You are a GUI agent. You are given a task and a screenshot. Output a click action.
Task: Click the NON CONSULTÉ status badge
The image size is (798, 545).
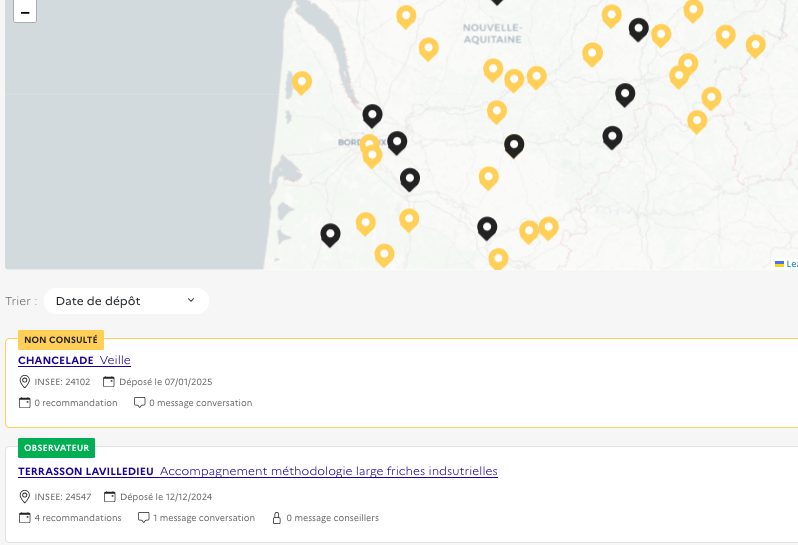coord(61,340)
